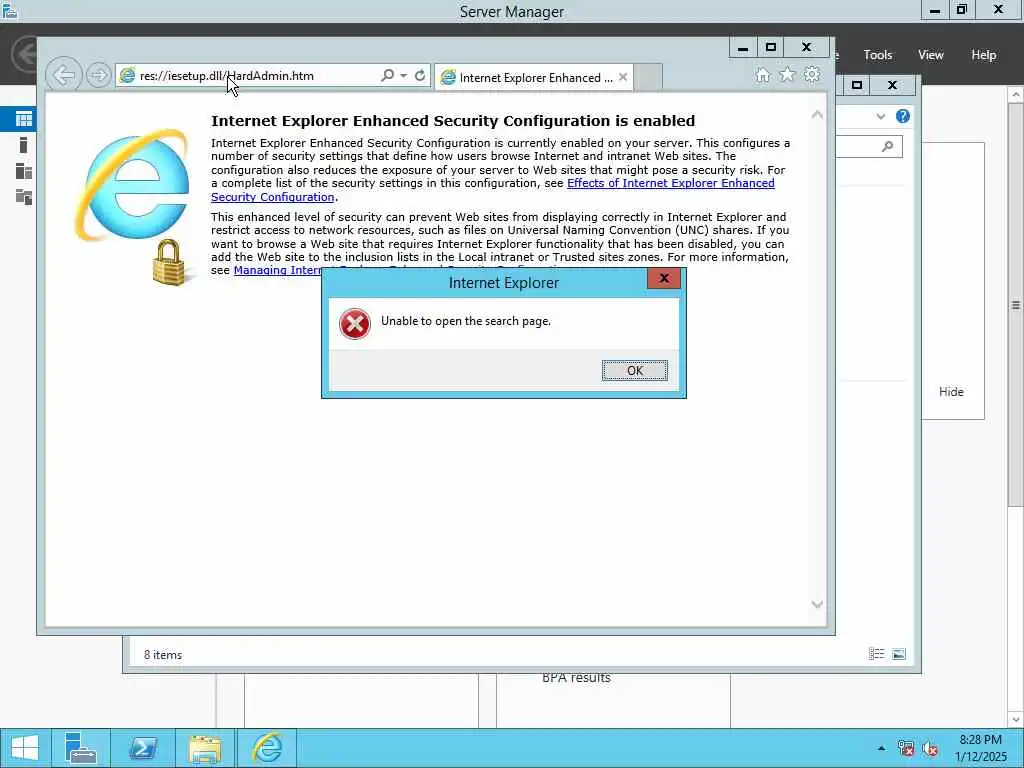1024x768 pixels.
Task: Open the blue help icon in the Explorer window
Action: (x=903, y=116)
